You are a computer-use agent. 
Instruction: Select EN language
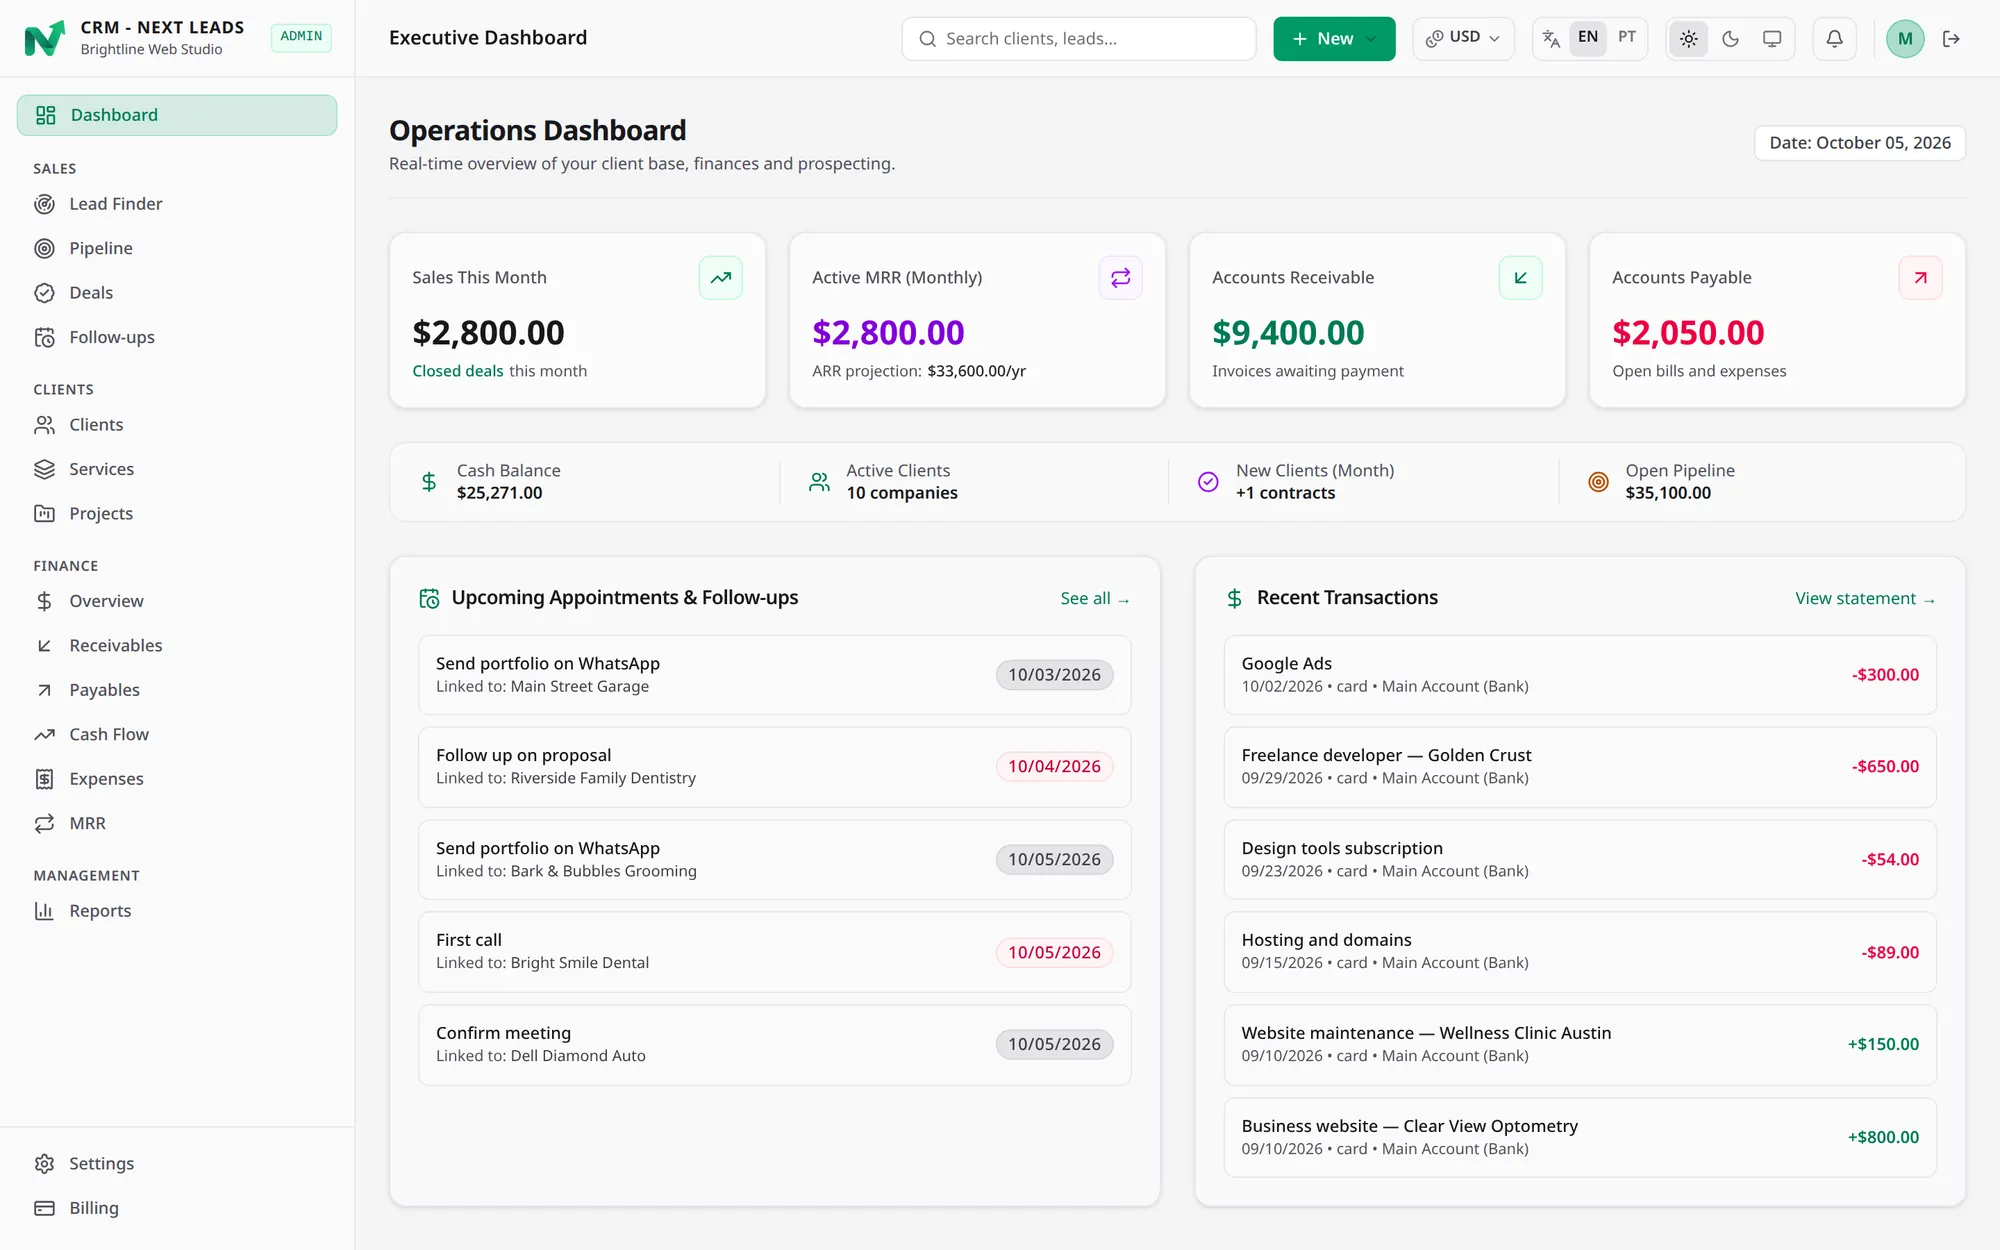click(1587, 38)
